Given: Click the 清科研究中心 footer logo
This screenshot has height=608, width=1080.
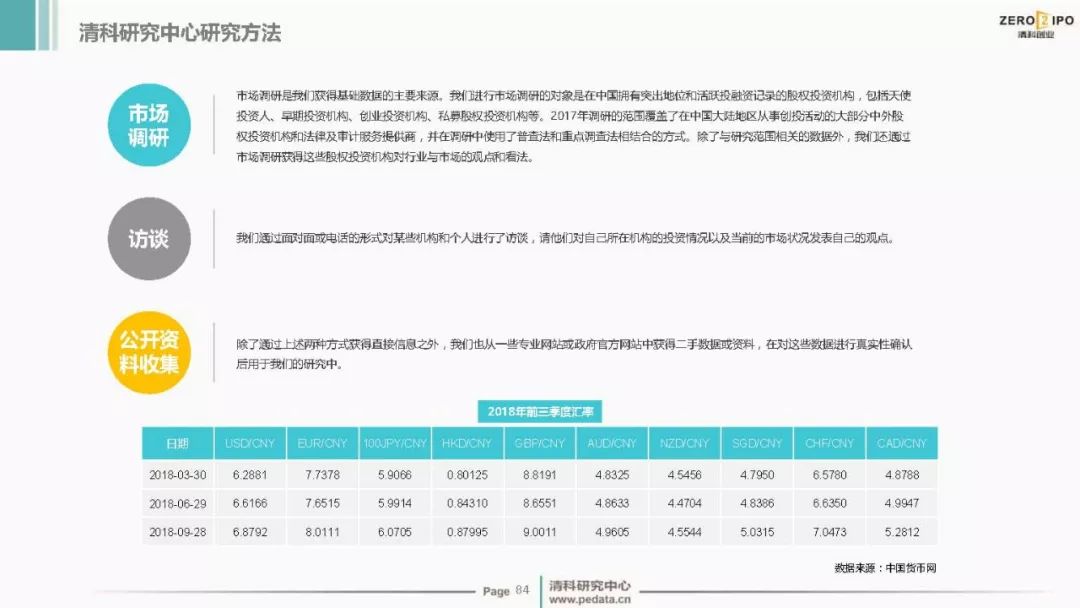Looking at the screenshot, I should (x=591, y=585).
